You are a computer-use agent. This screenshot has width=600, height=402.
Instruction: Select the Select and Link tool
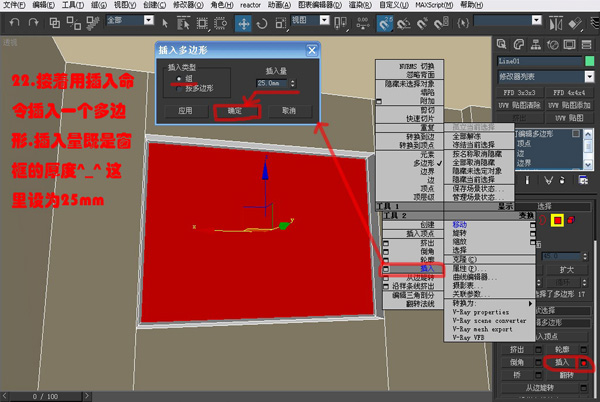55,23
